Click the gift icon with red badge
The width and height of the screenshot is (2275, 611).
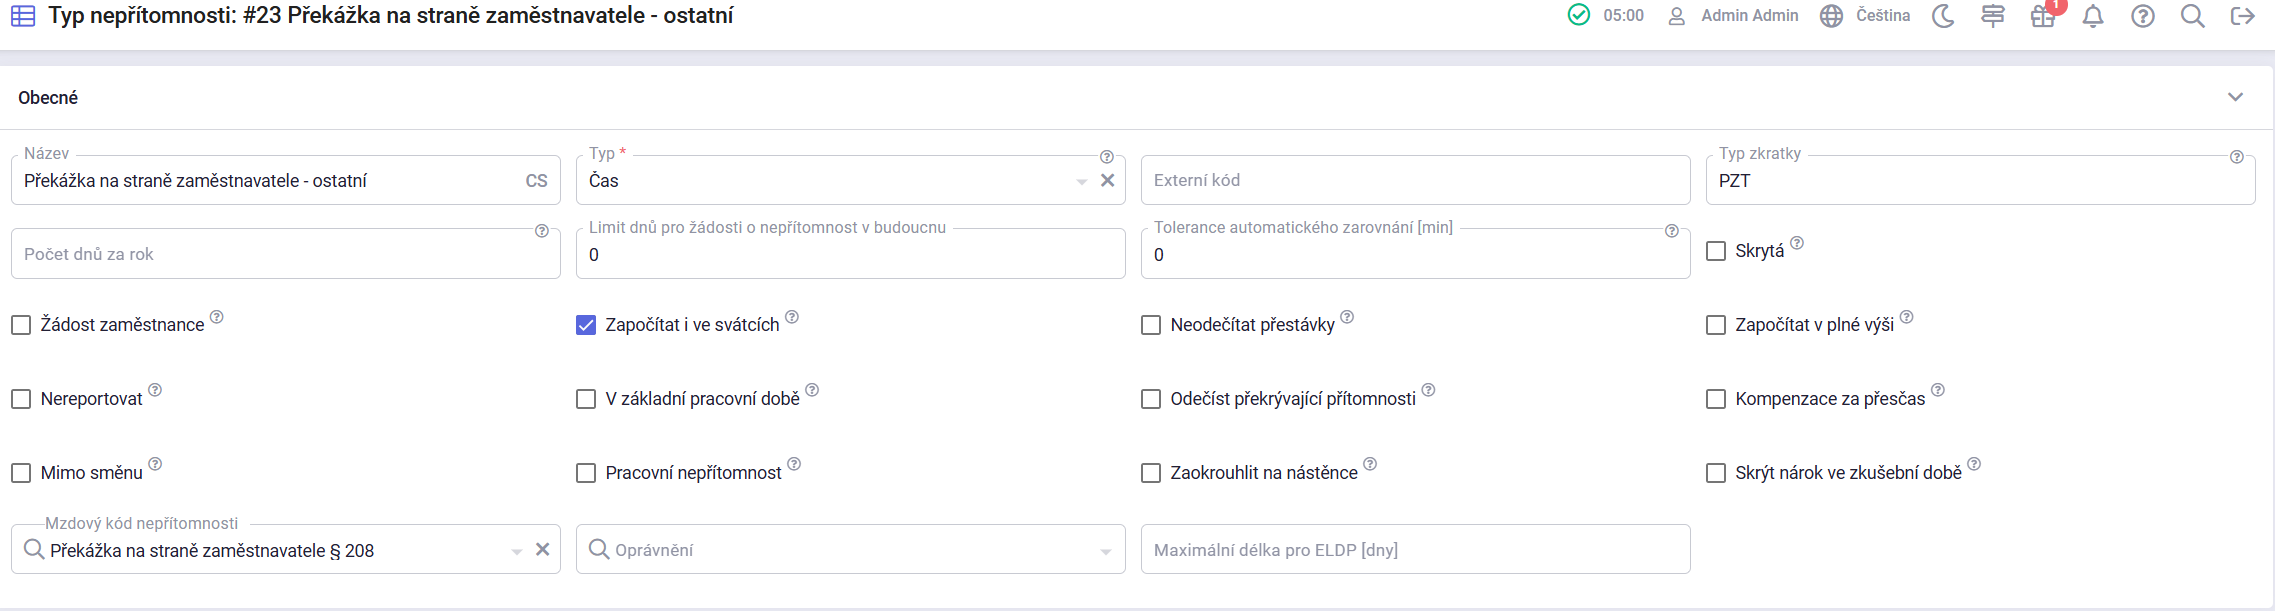click(x=2042, y=16)
